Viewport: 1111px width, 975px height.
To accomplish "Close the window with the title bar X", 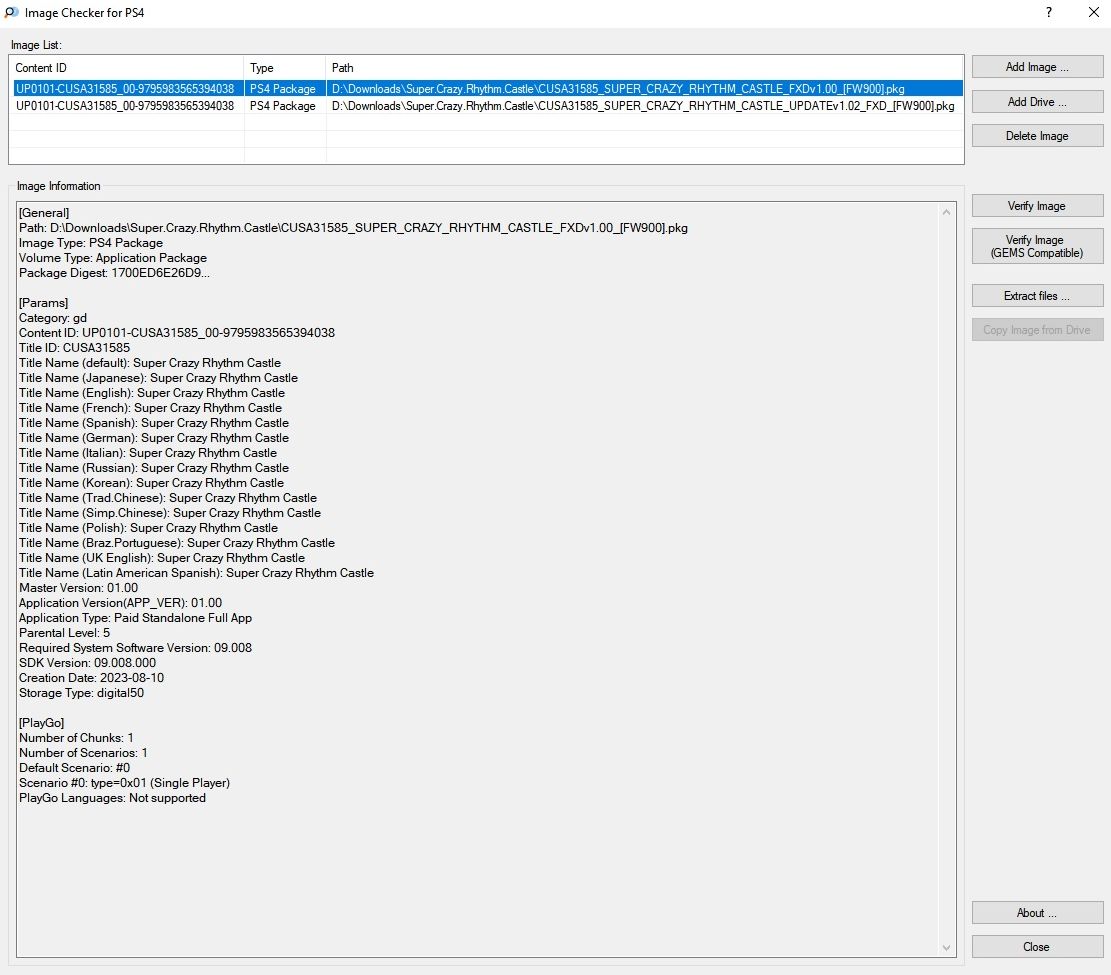I will pyautogui.click(x=1093, y=13).
